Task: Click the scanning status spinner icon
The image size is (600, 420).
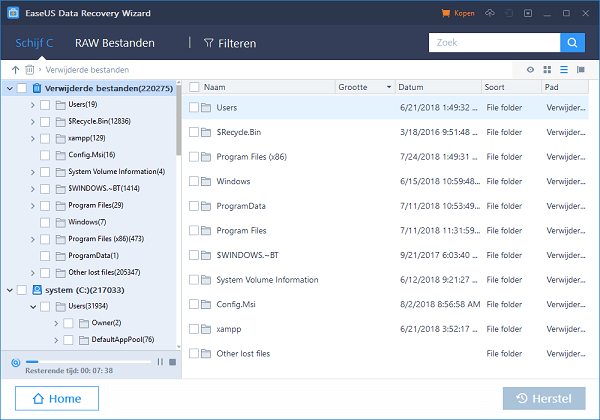Action: [16, 363]
